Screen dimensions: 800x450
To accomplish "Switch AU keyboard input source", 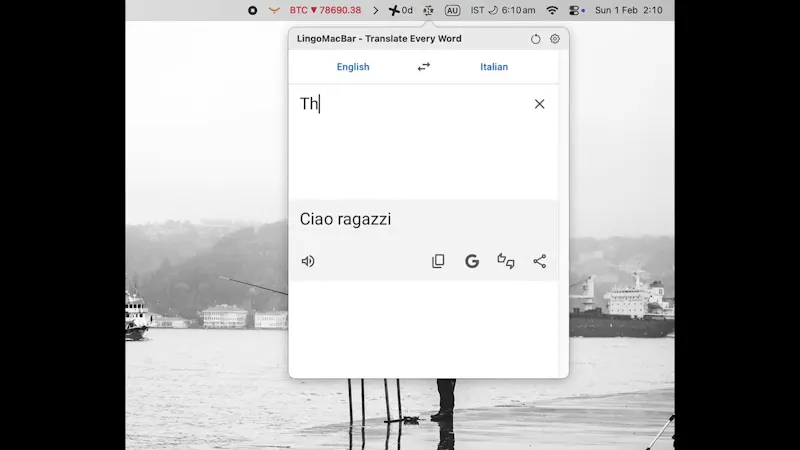I will tap(452, 10).
